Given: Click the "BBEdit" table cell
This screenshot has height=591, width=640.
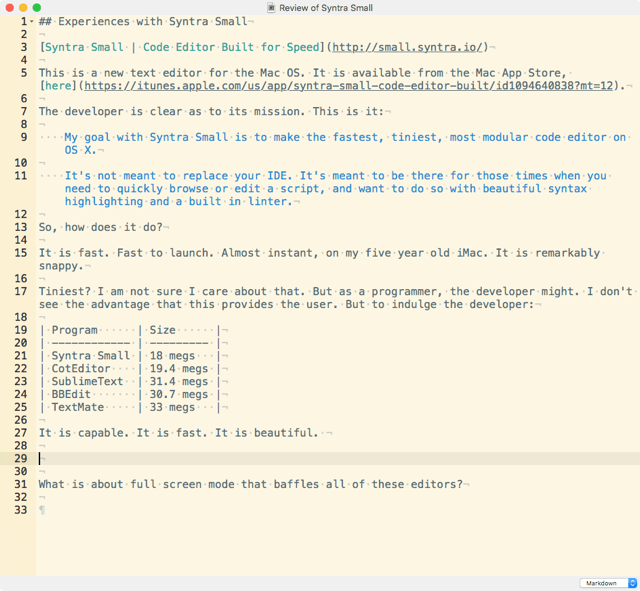Looking at the screenshot, I should coord(71,394).
